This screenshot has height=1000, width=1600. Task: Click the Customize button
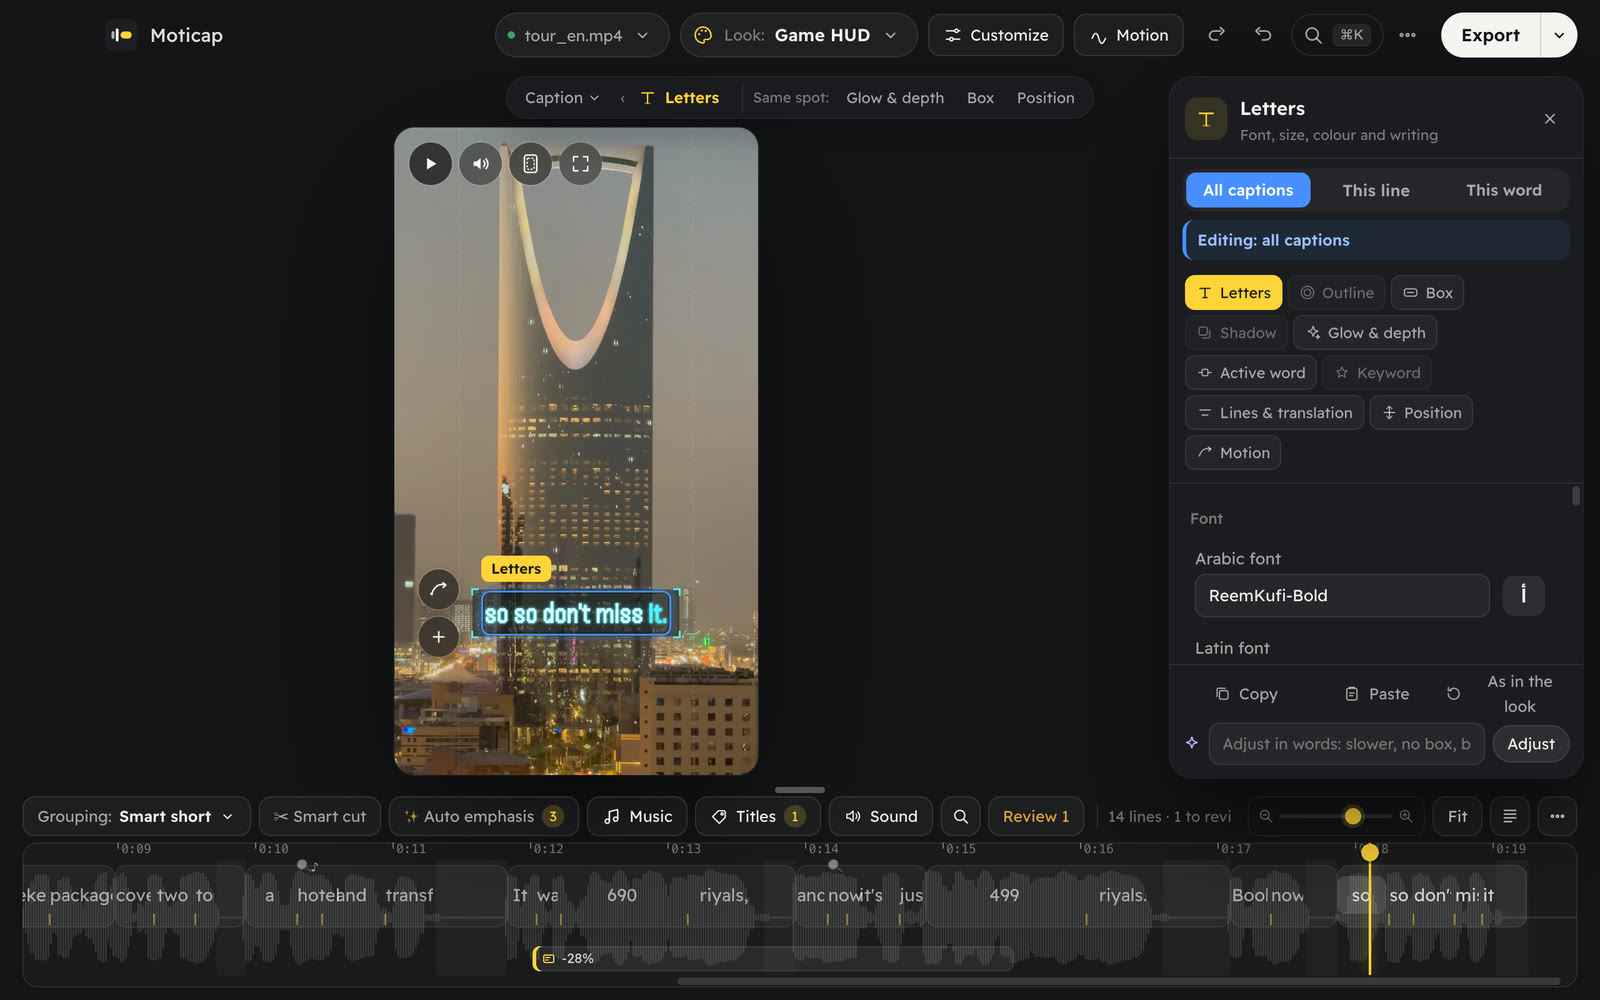[x=996, y=35]
